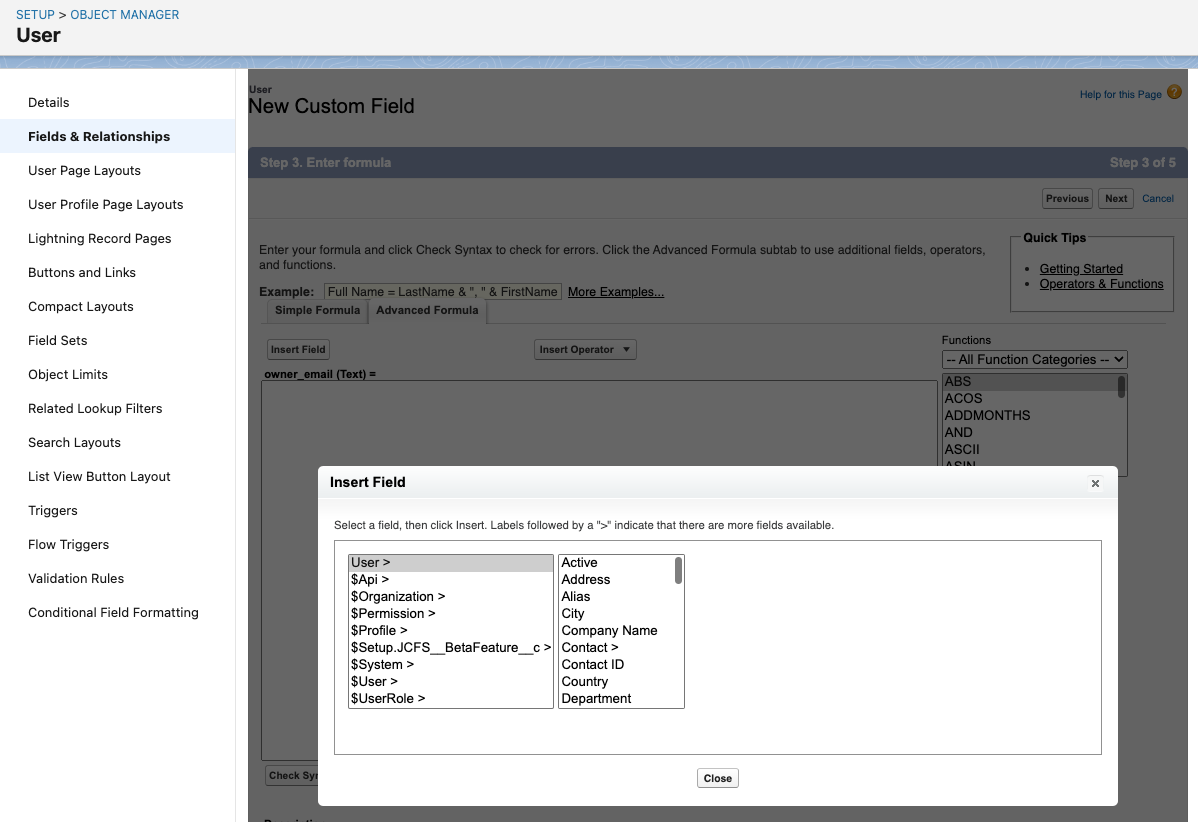Image resolution: width=1198 pixels, height=822 pixels.
Task: Open Flow Triggers from the sidebar
Action: (68, 544)
